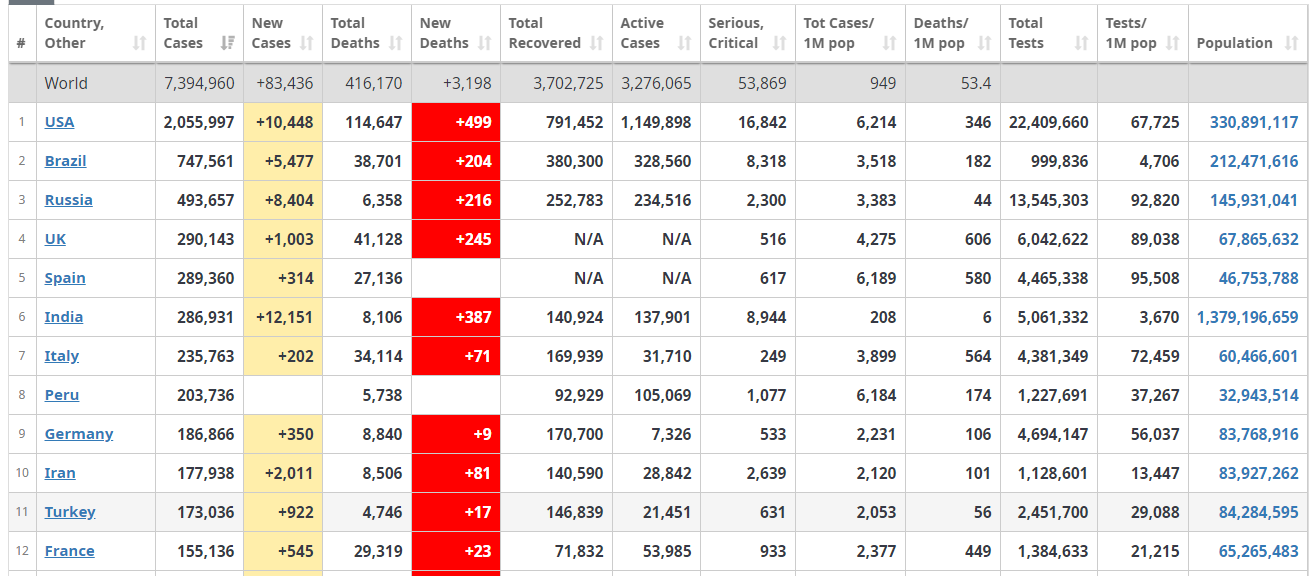
Task: Open the Peru country link
Action: pos(61,395)
